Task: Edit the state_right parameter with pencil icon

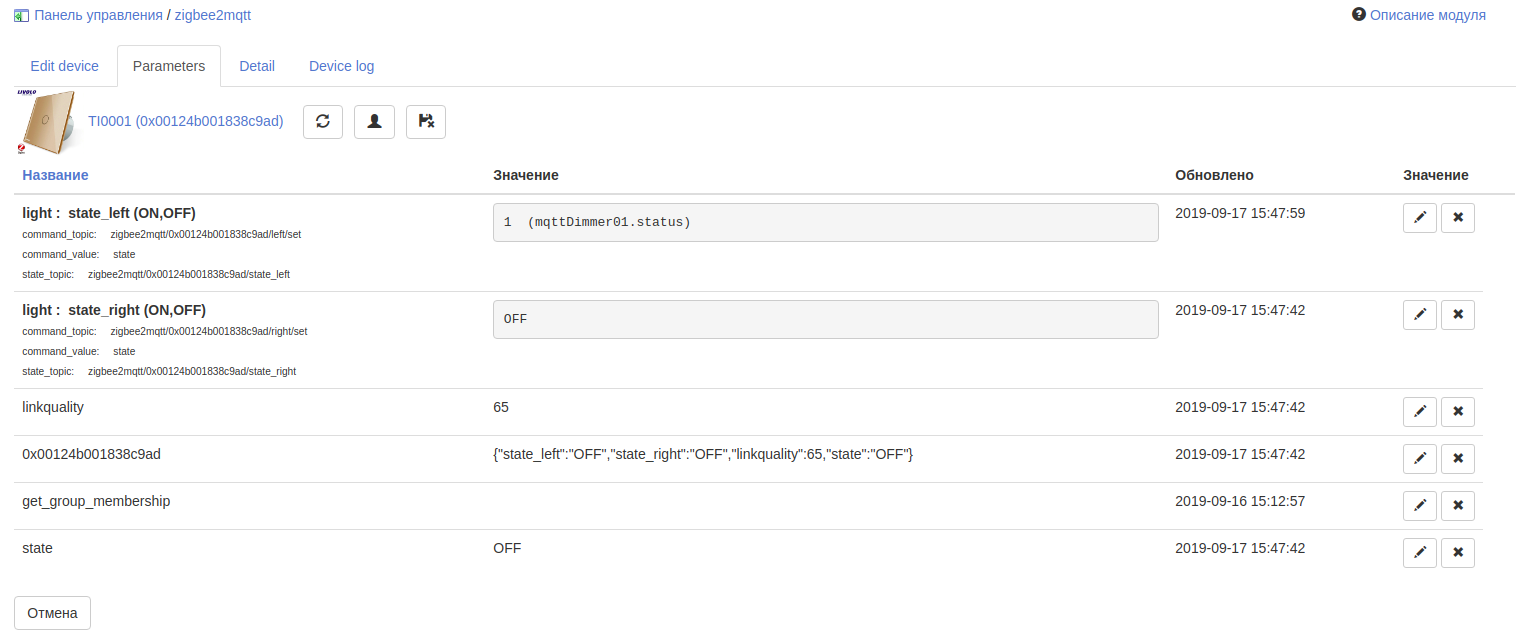Action: coord(1420,314)
